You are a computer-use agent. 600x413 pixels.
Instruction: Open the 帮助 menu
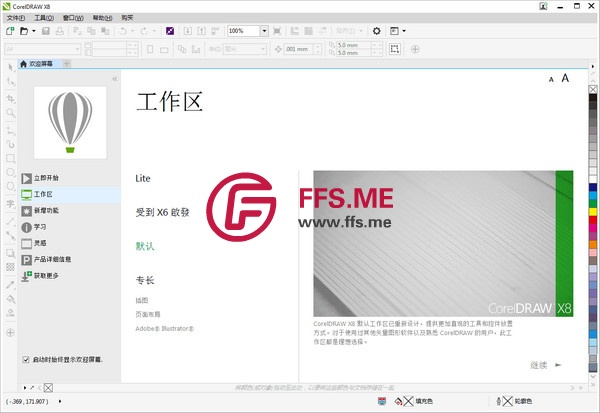[103, 18]
